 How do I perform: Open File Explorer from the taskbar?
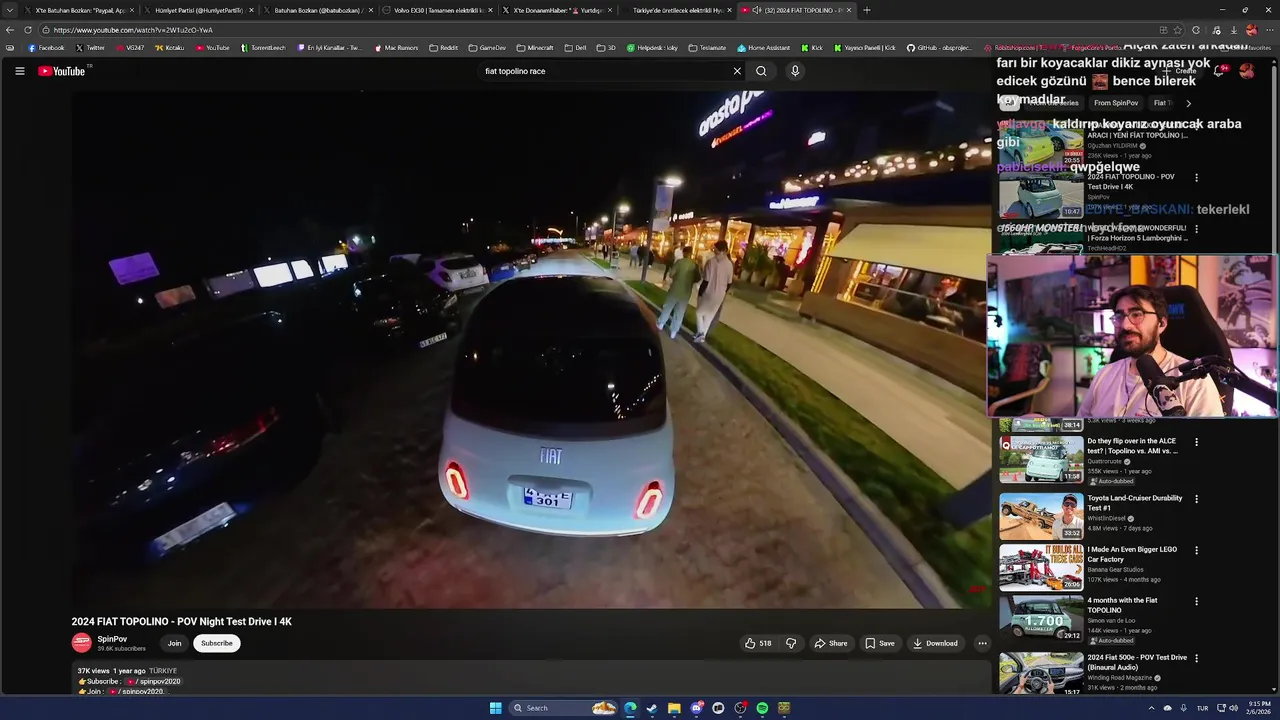(x=674, y=708)
